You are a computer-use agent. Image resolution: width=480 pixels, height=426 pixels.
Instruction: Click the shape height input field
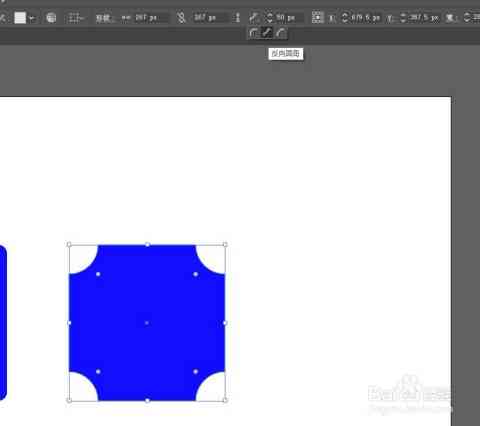point(210,17)
